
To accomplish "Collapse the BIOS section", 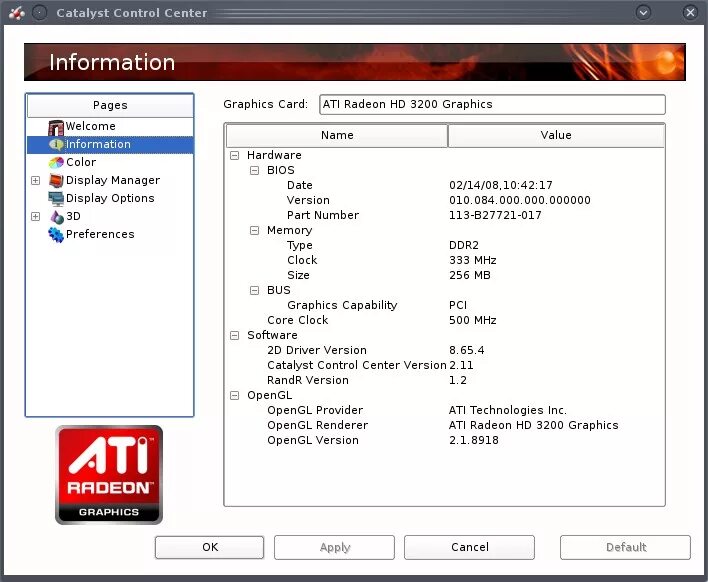I will click(x=255, y=170).
